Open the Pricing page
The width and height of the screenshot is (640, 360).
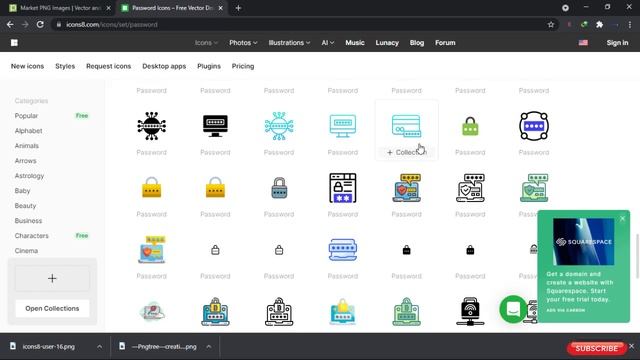click(243, 66)
